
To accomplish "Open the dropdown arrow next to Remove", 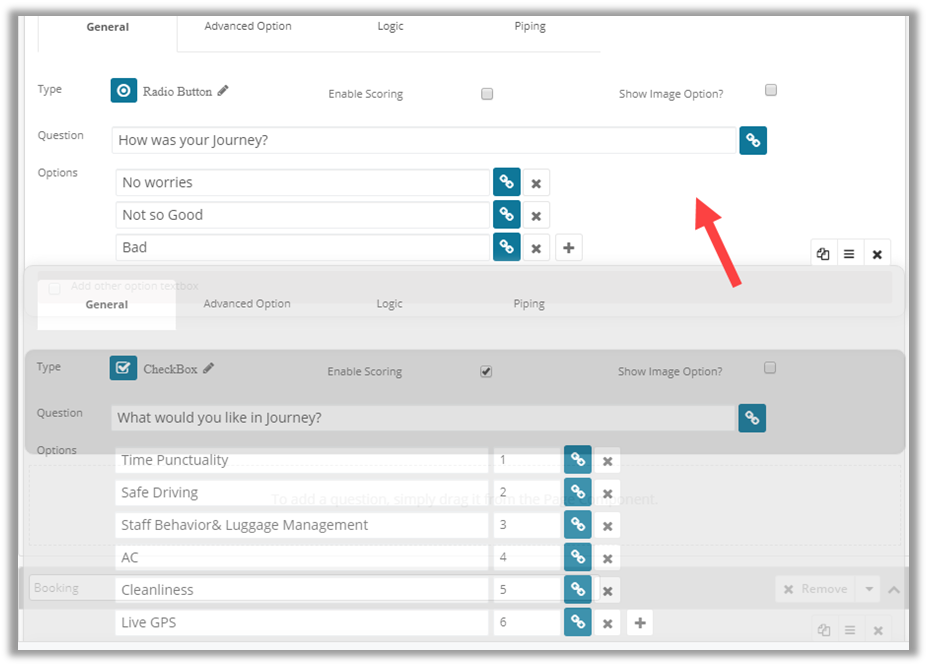I will [869, 589].
